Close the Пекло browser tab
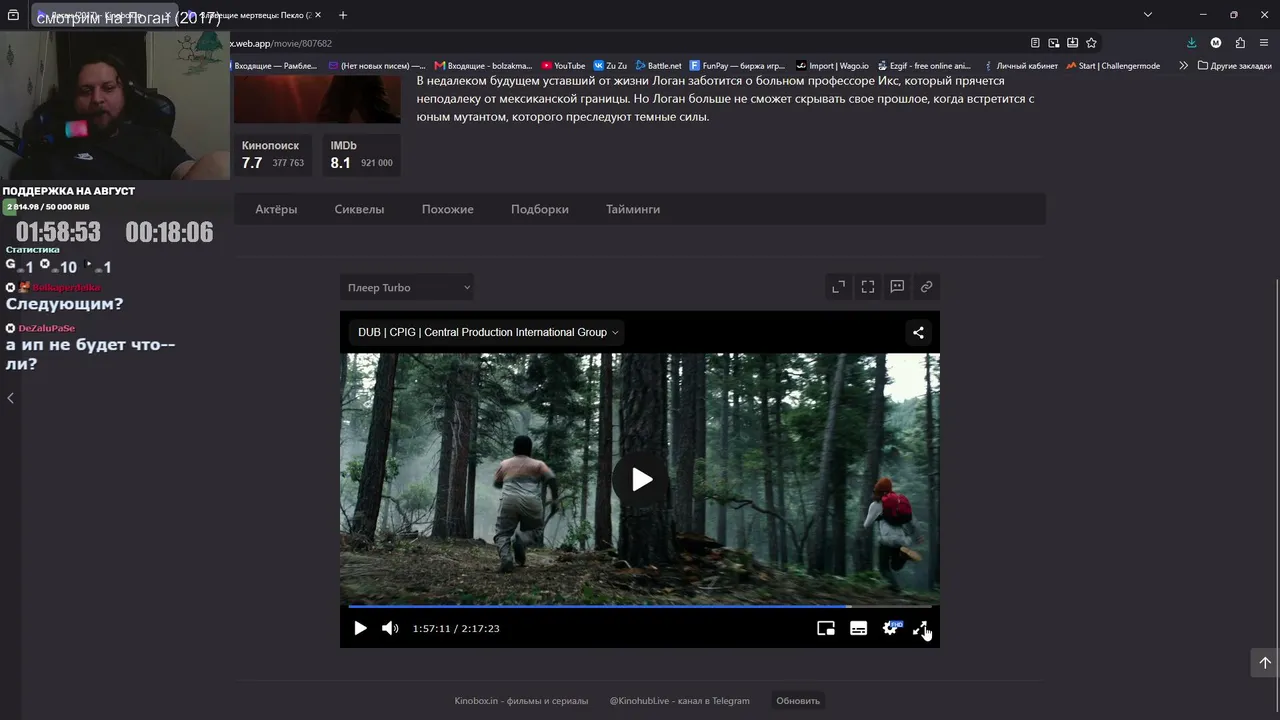The height and width of the screenshot is (720, 1280). [318, 15]
